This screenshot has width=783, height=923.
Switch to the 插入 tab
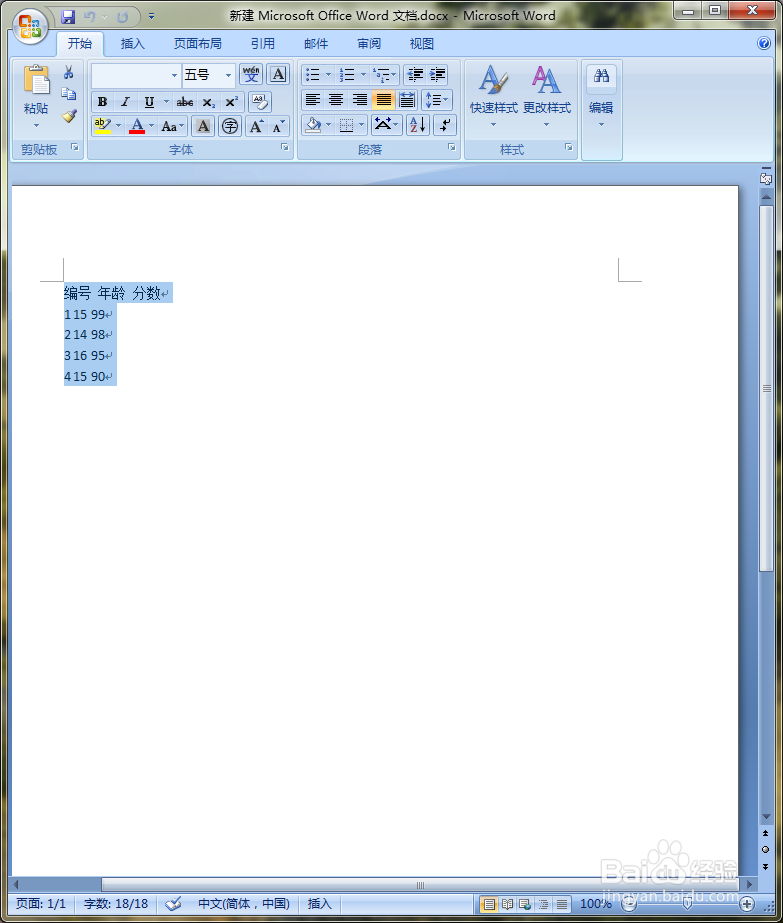[132, 44]
